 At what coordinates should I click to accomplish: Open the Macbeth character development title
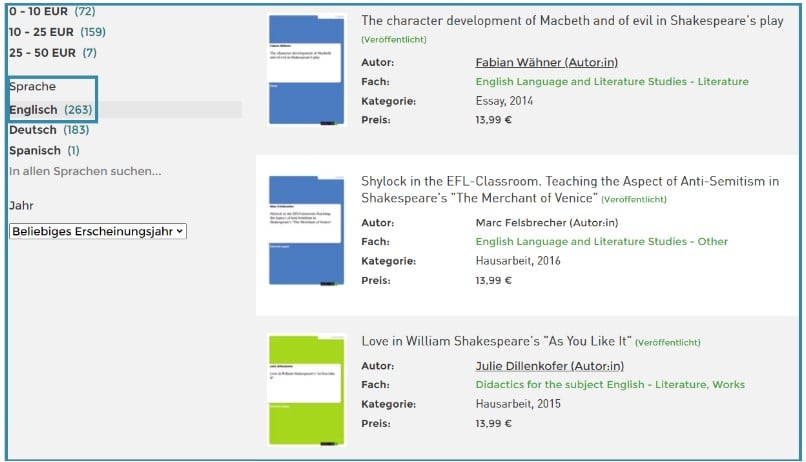[571, 20]
